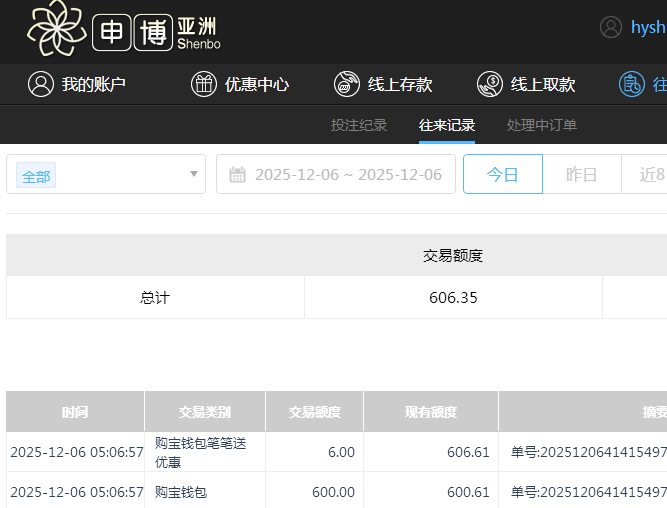Open the date range 2025-12-06 field
The width and height of the screenshot is (667, 508).
336,174
